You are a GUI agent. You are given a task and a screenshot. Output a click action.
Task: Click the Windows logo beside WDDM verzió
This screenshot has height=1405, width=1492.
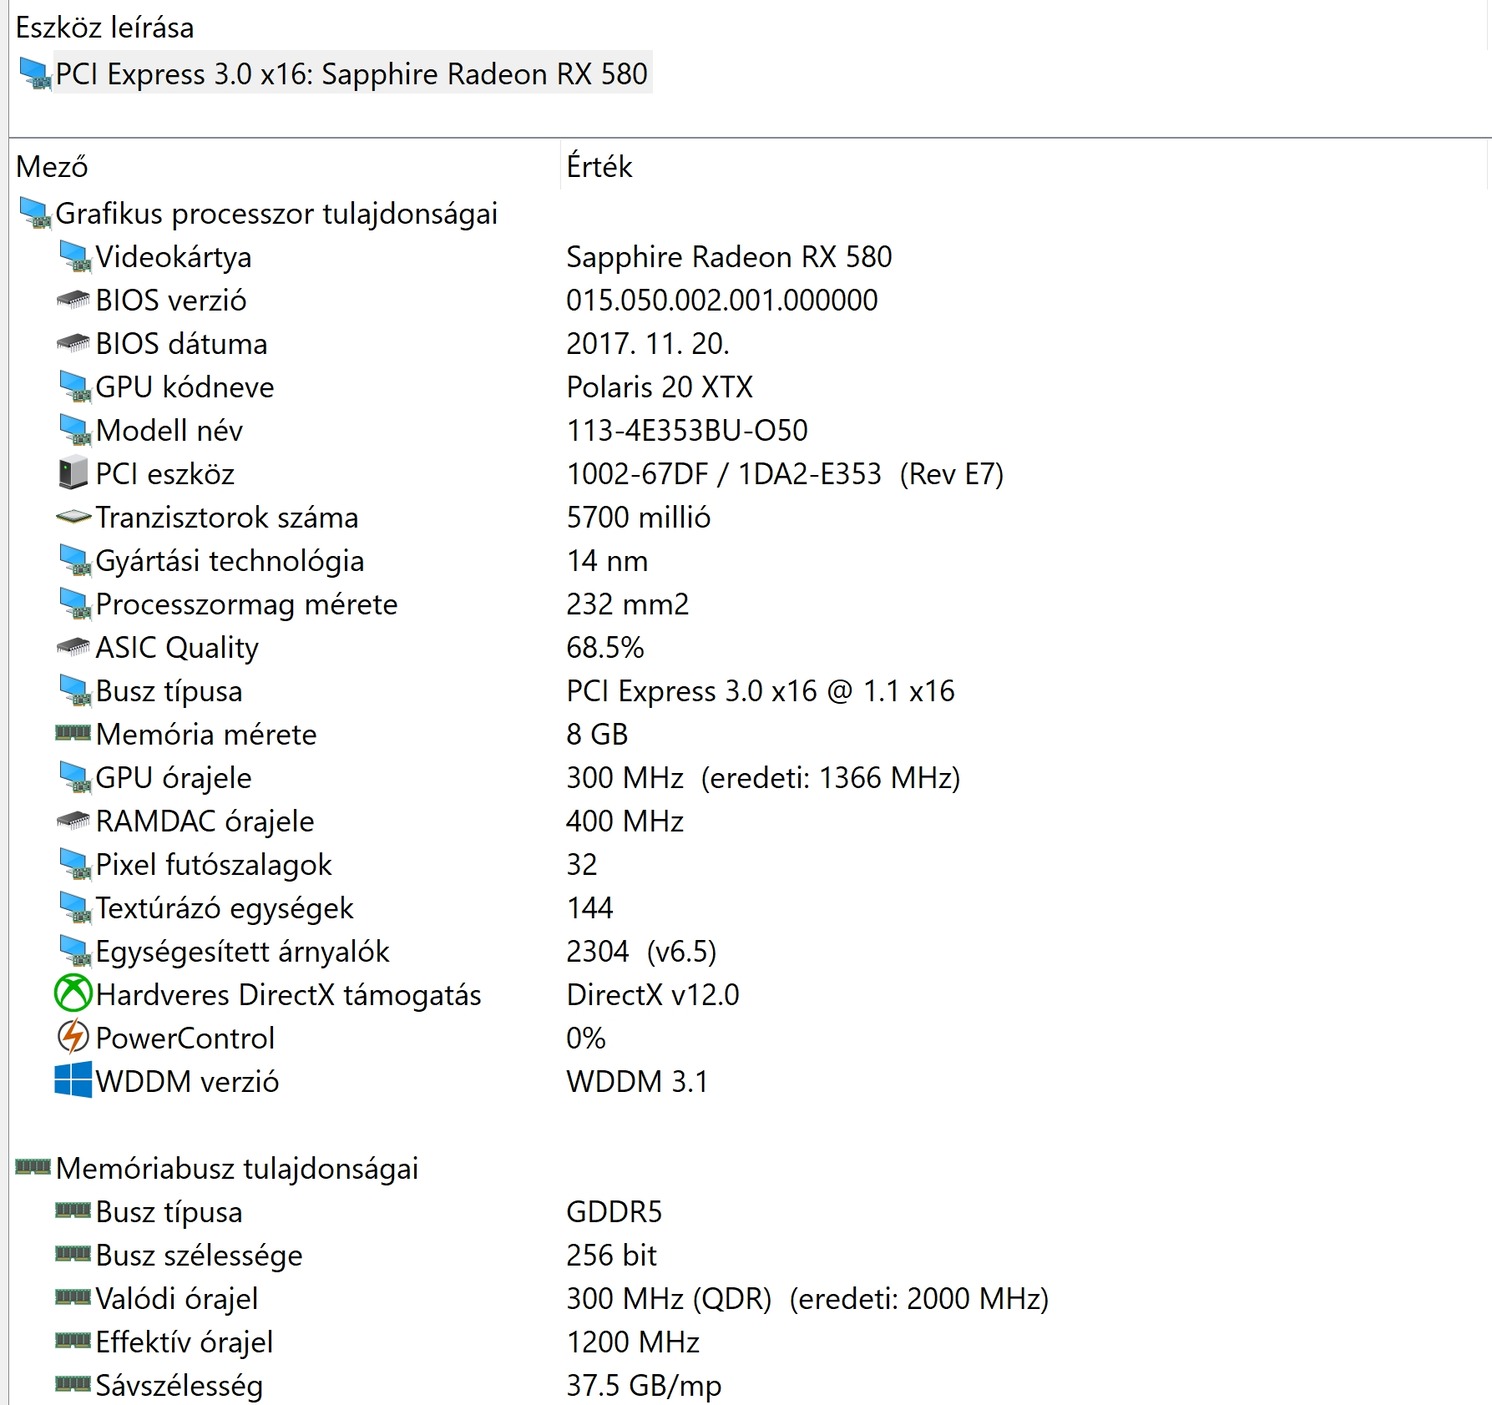tap(72, 1081)
